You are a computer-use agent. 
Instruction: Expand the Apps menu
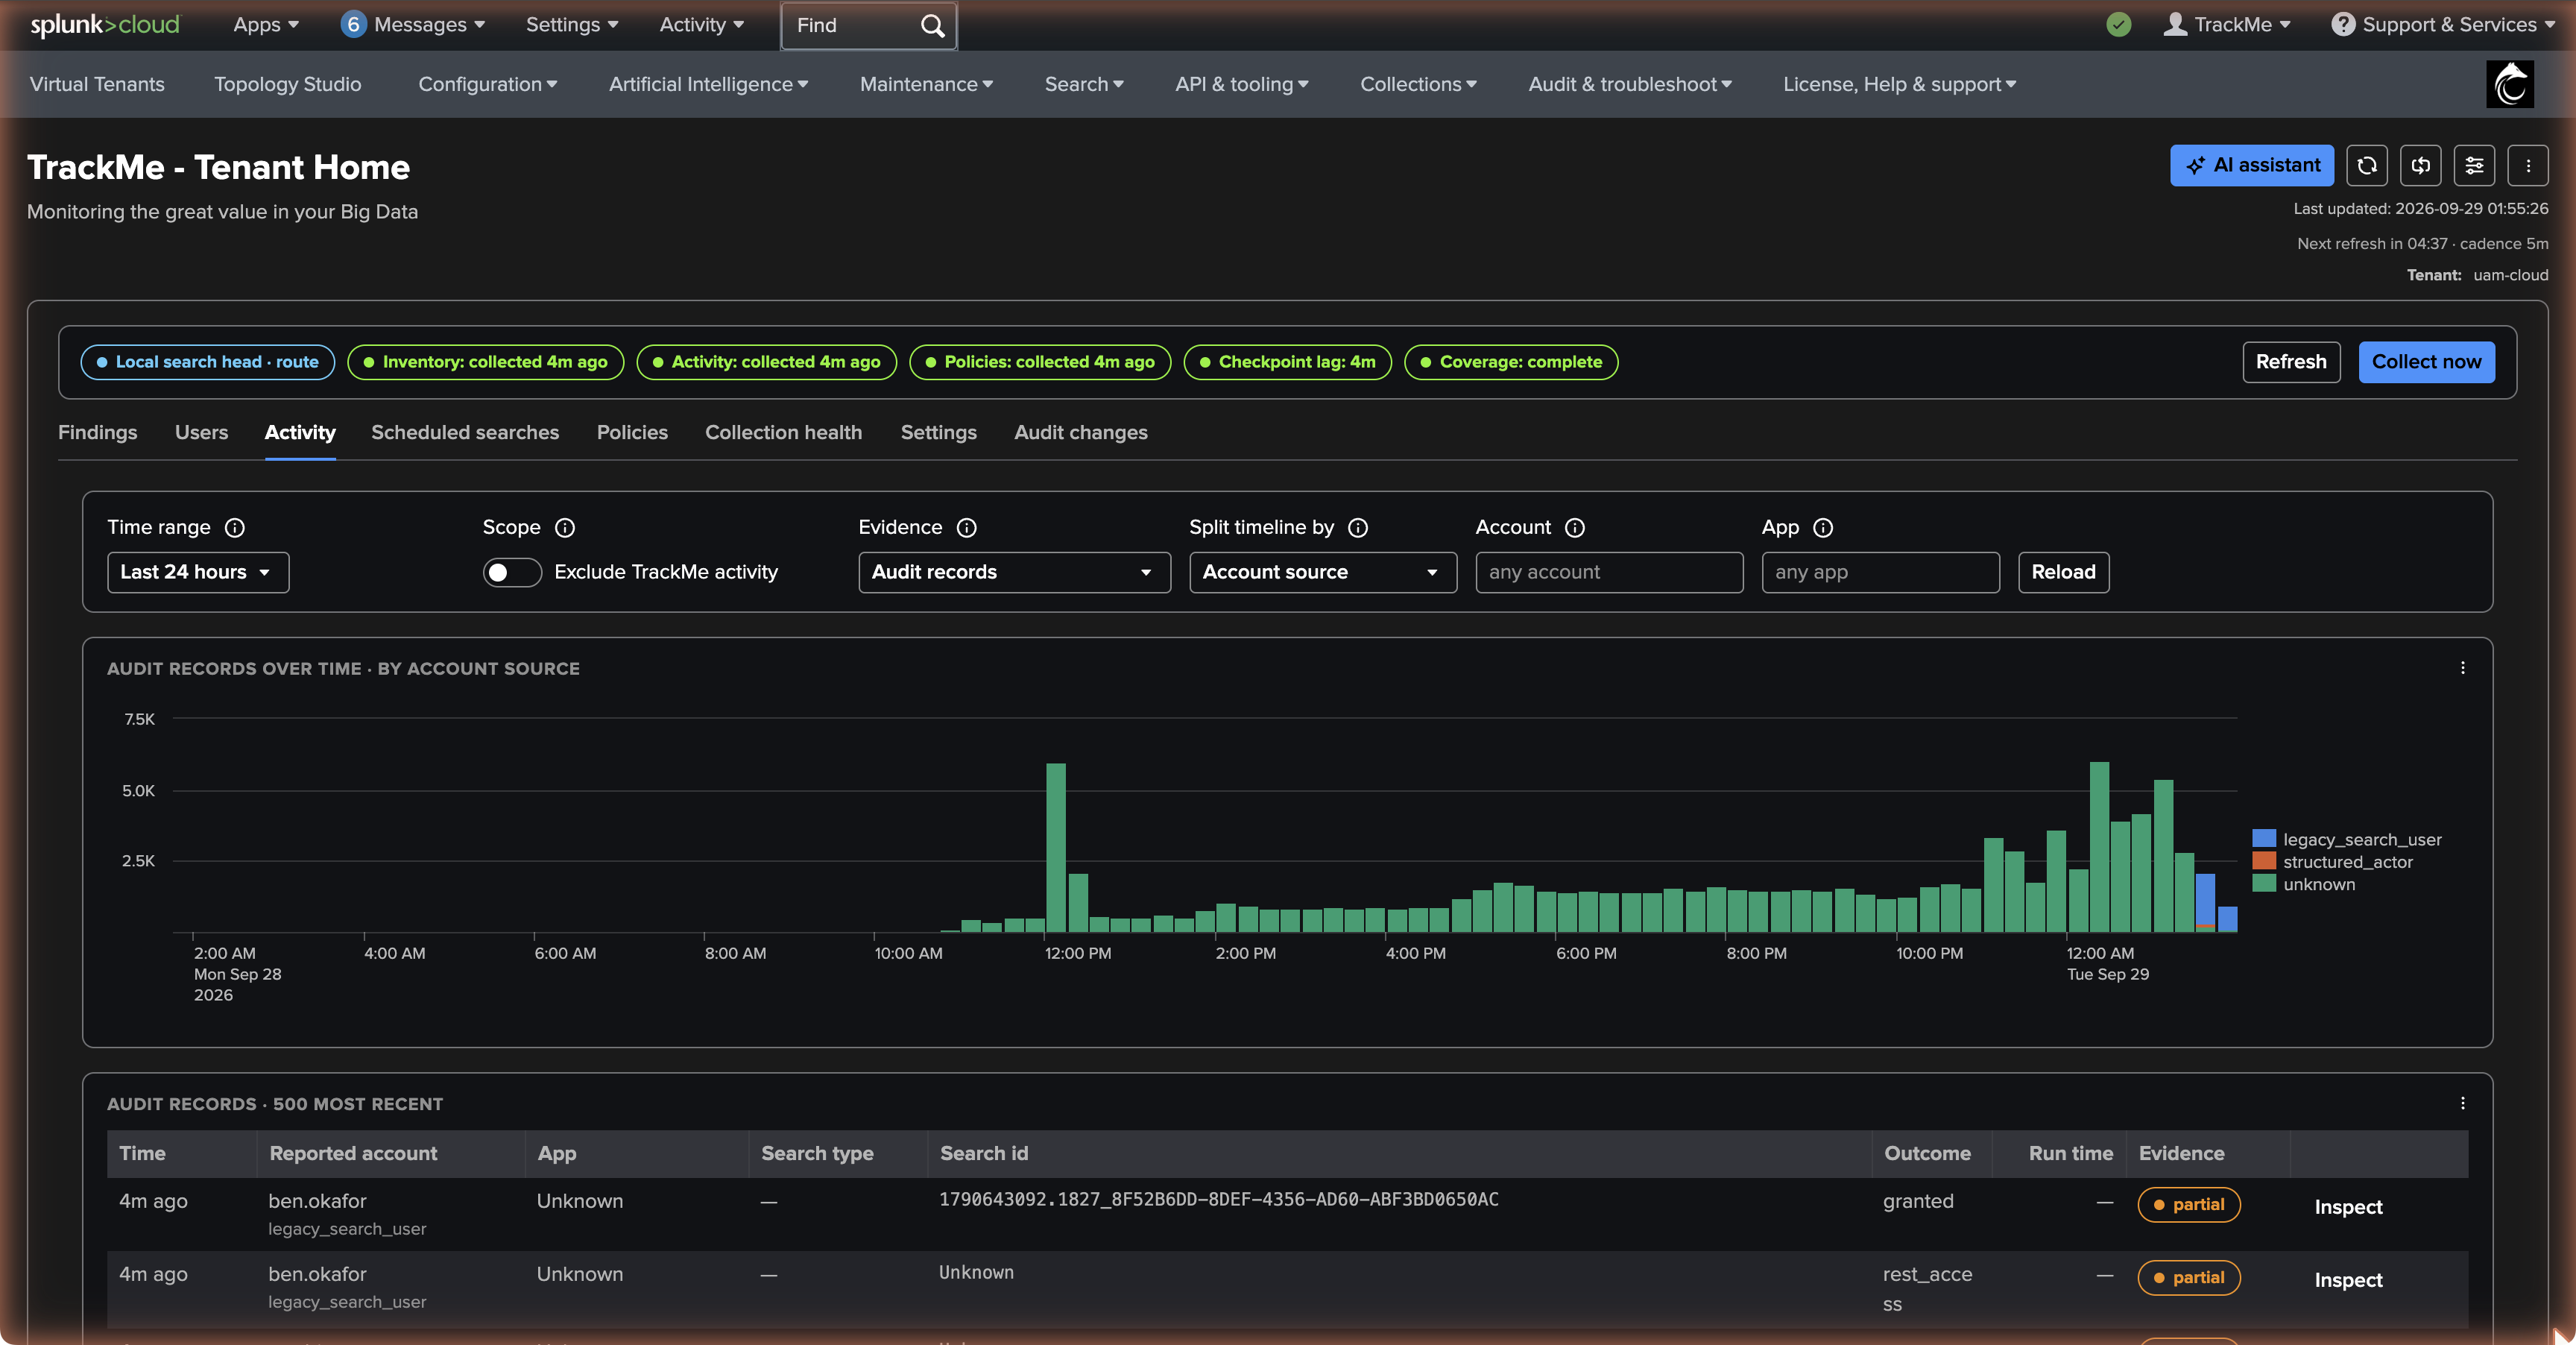point(266,25)
